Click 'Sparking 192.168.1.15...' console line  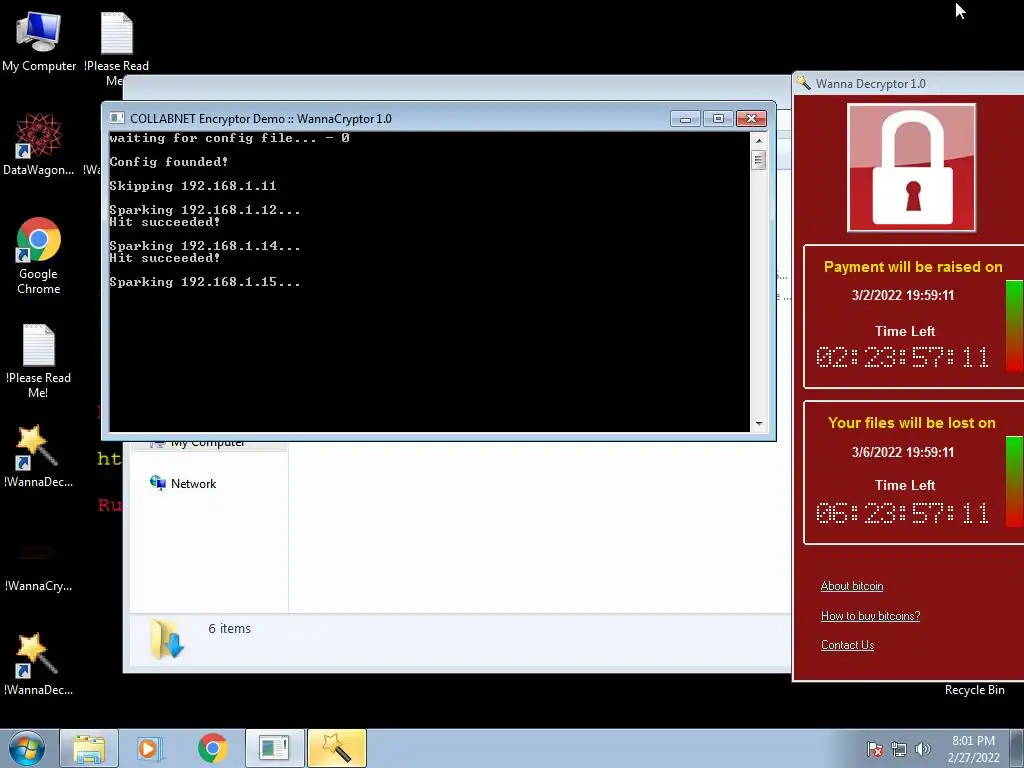point(204,282)
